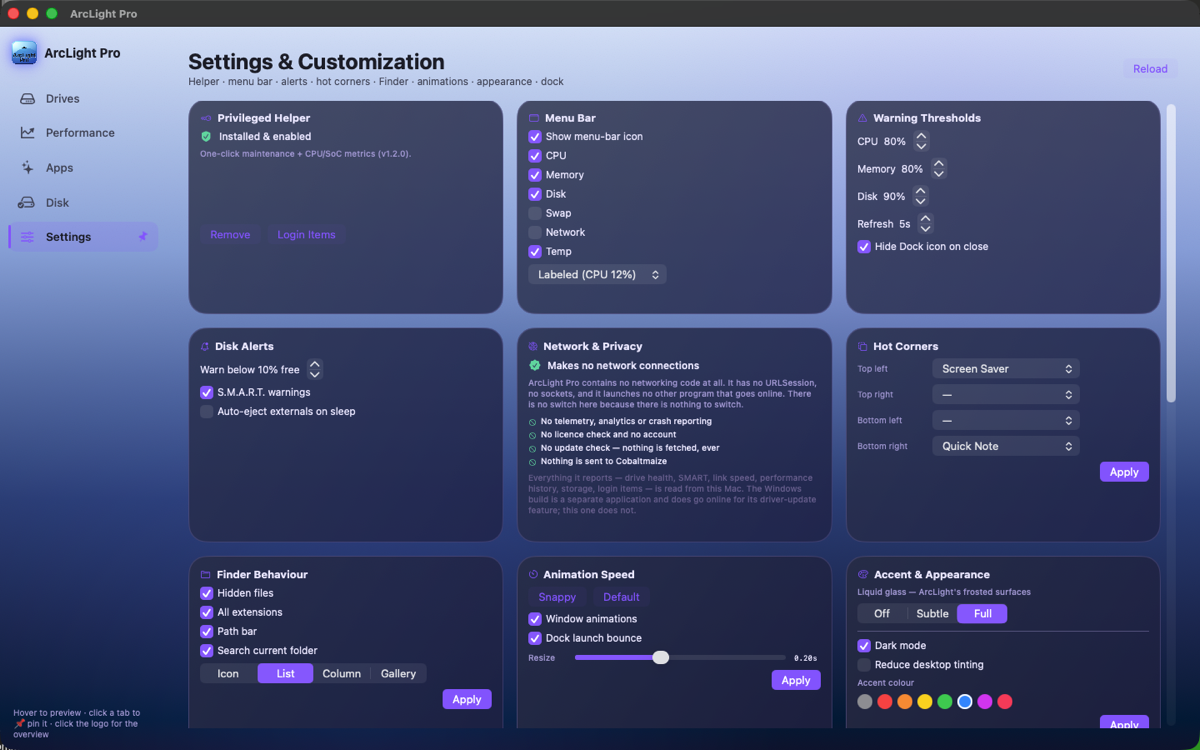Screen dimensions: 1200x750
Task: Pick the green accent colour swatch
Action: [945, 702]
